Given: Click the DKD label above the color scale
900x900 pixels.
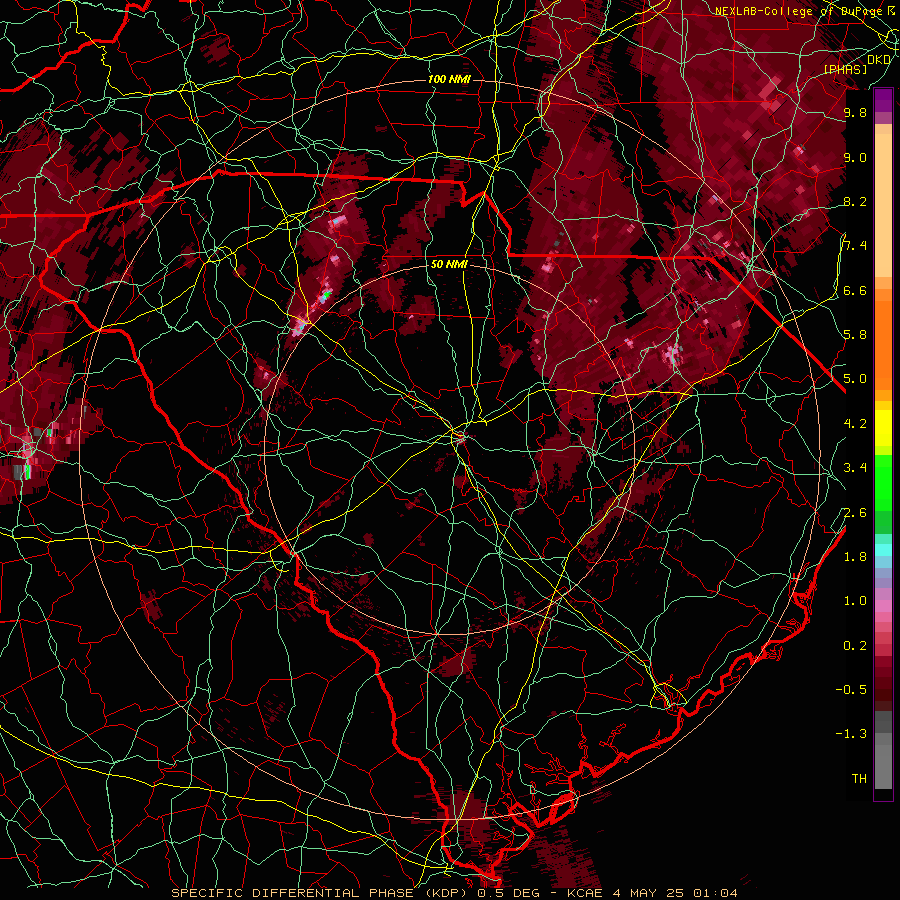Looking at the screenshot, I should tap(878, 59).
